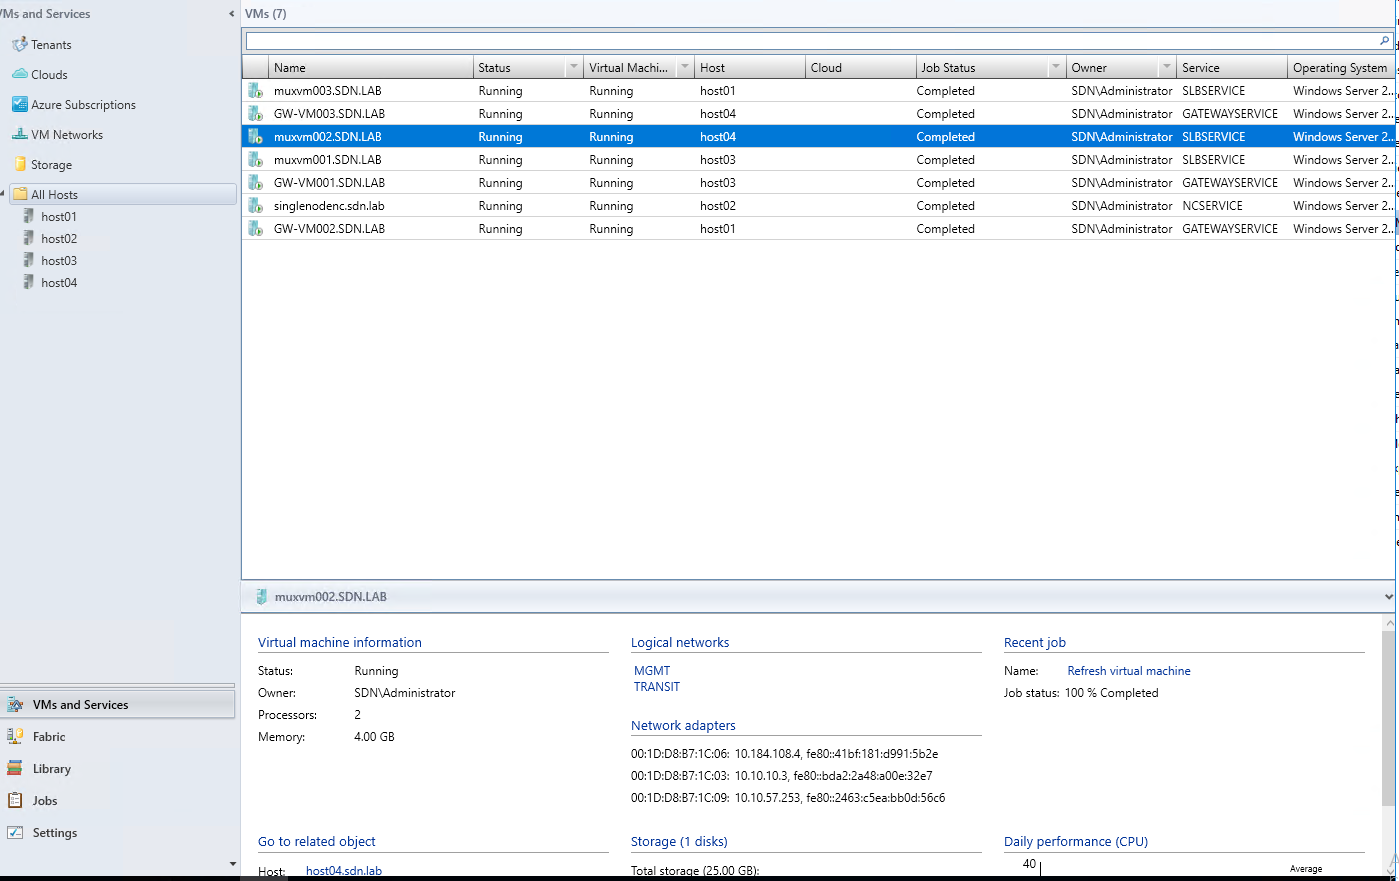Open the Job Status column filter dropdown

pyautogui.click(x=1056, y=67)
